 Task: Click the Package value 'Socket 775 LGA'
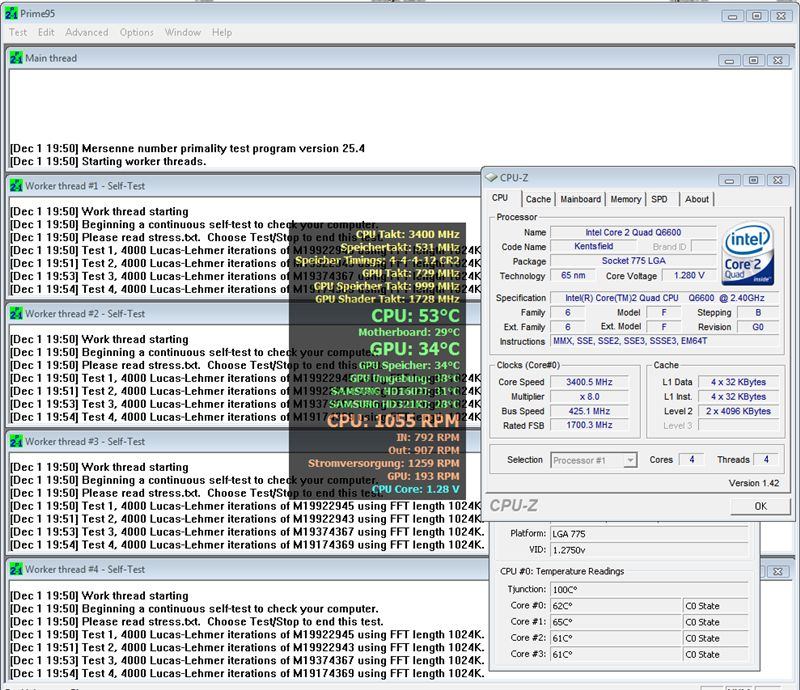click(x=633, y=261)
